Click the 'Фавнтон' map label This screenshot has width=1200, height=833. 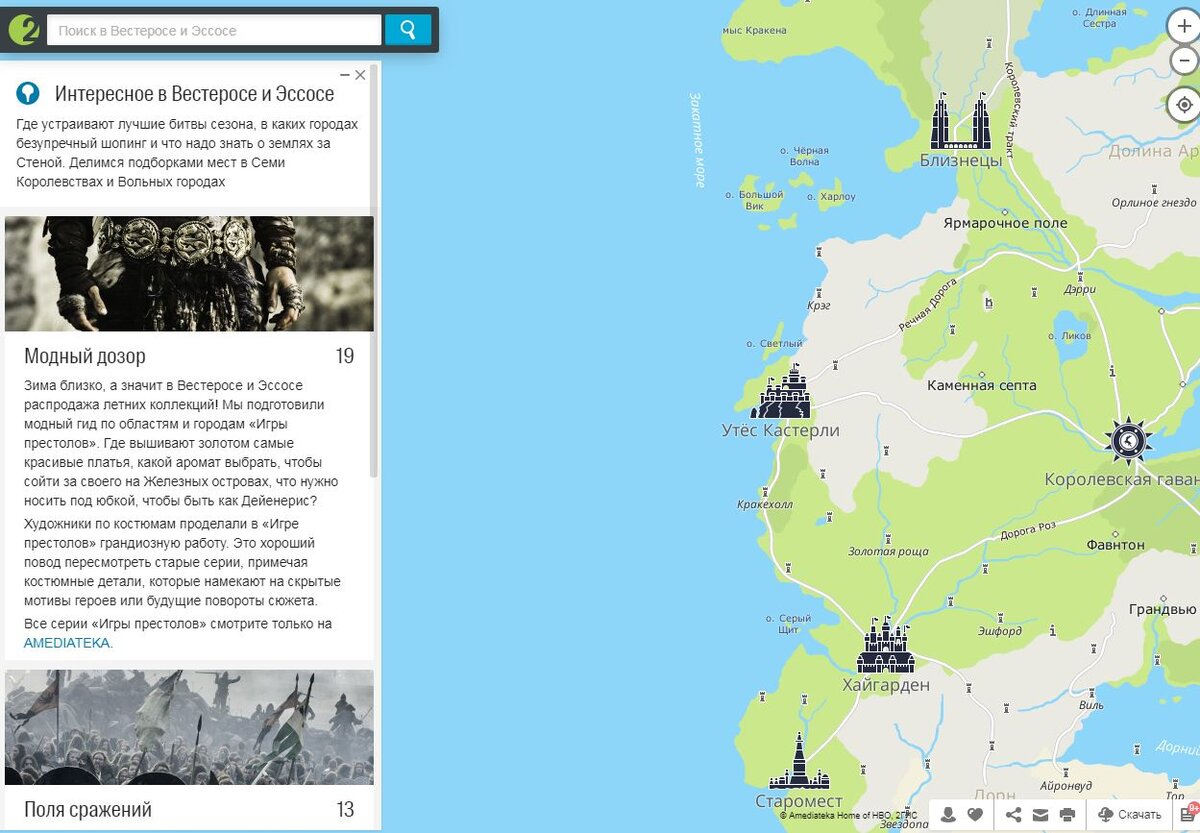(1116, 545)
